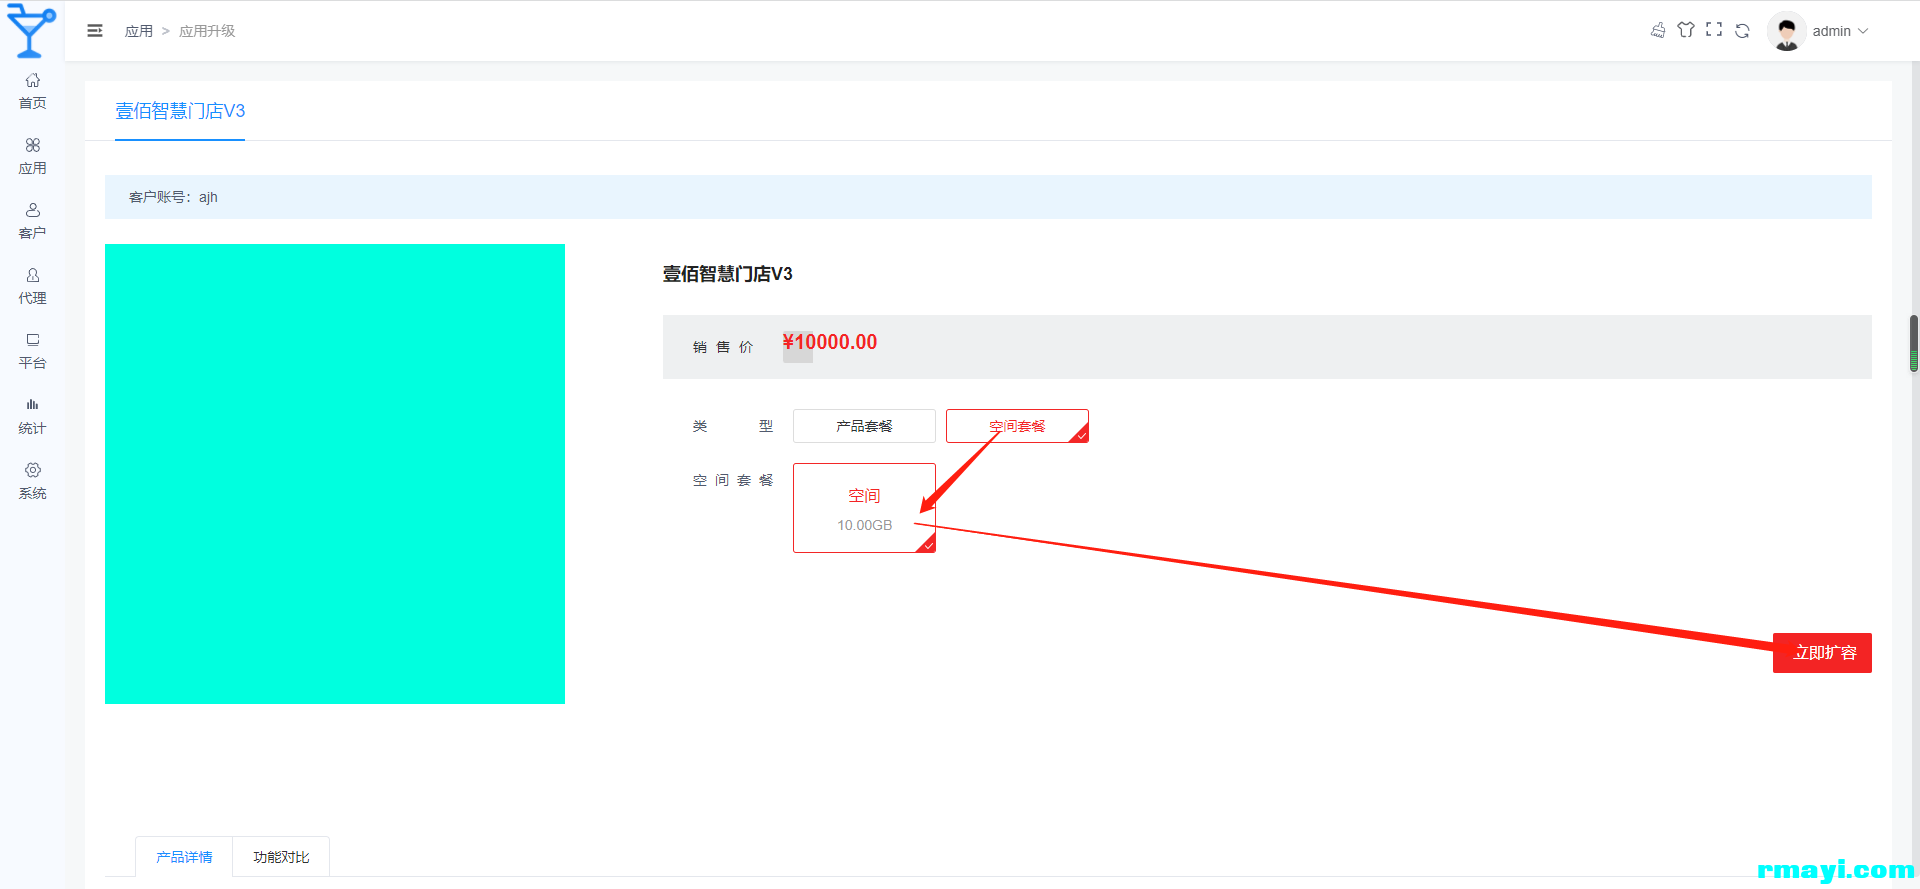Click 应用升级 in the breadcrumb

tap(207, 31)
